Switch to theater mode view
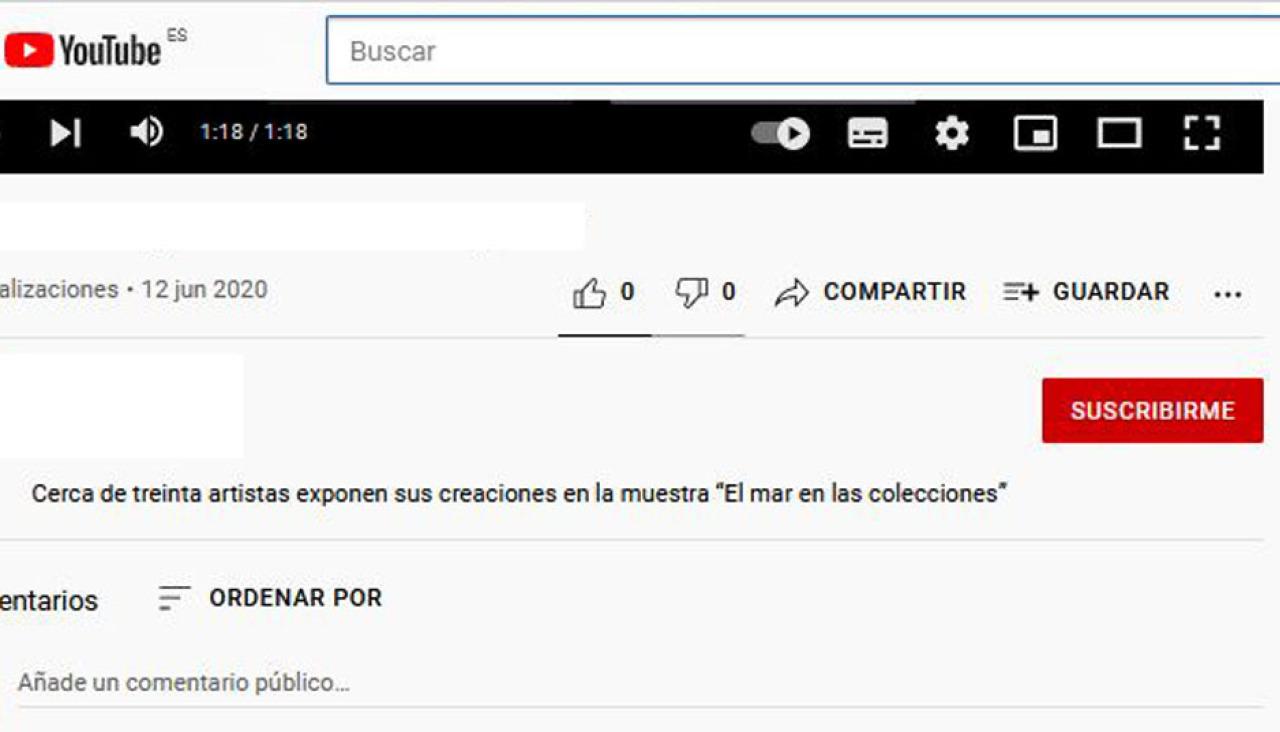1280x732 pixels. [x=1118, y=133]
